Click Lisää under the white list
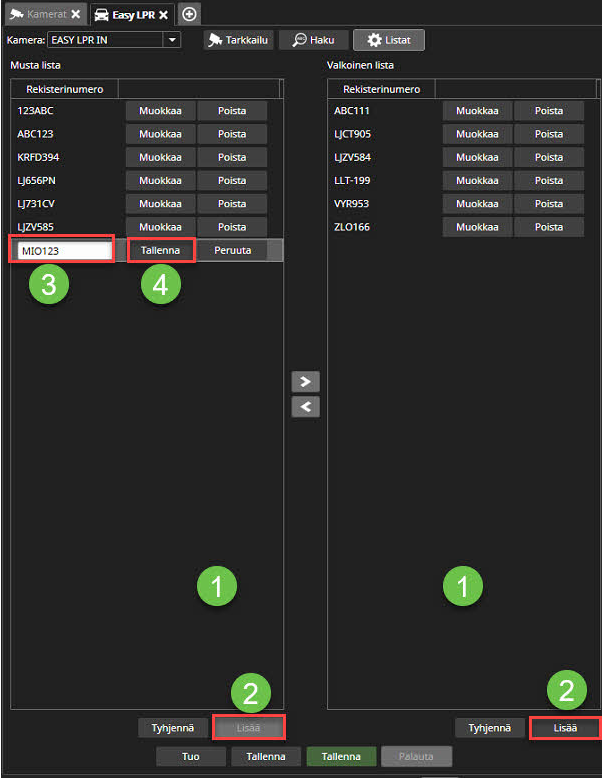 565,728
